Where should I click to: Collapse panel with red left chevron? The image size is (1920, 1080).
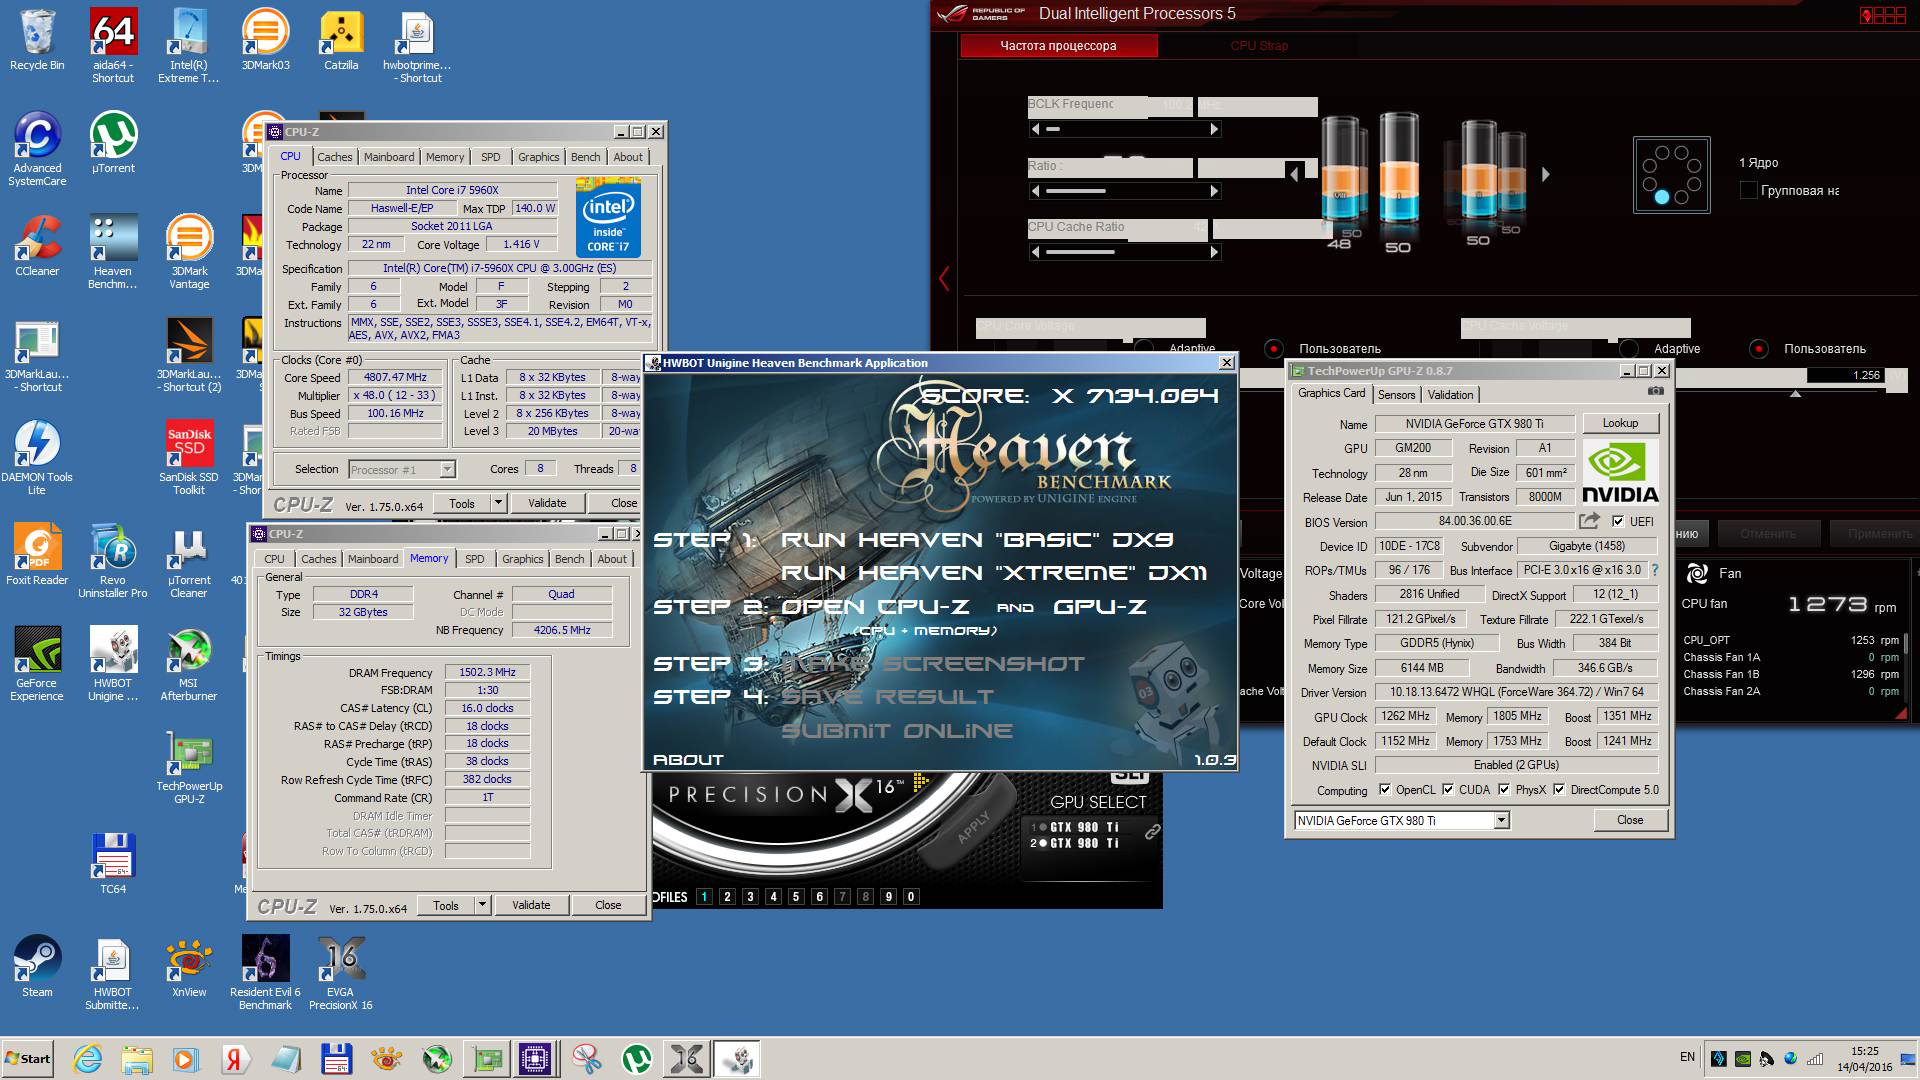pos(943,278)
